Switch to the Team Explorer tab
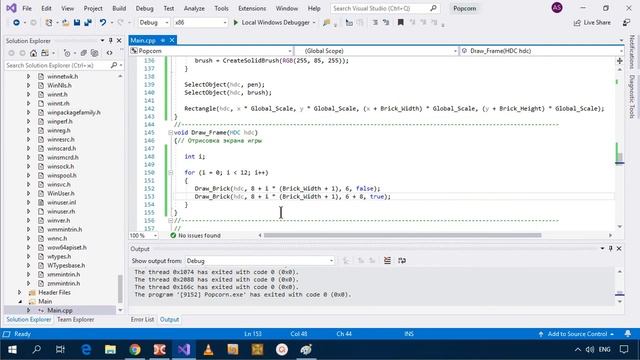The image size is (640, 360). click(x=76, y=320)
